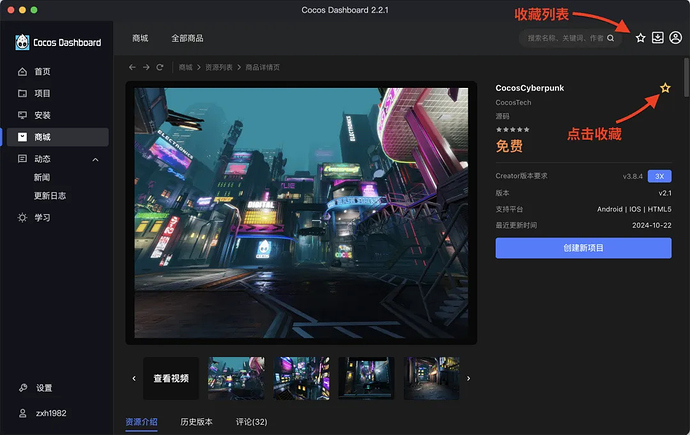Click the page vertical scrollbar

686,78
